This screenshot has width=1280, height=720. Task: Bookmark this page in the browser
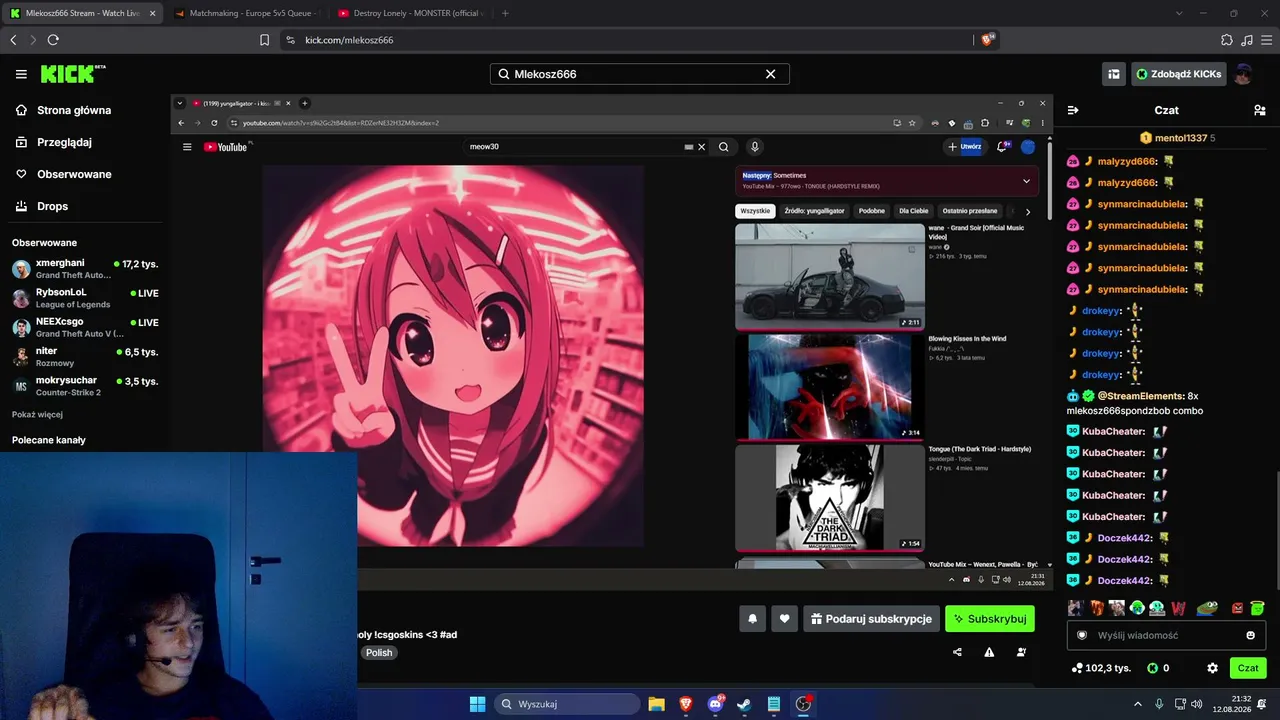264,40
